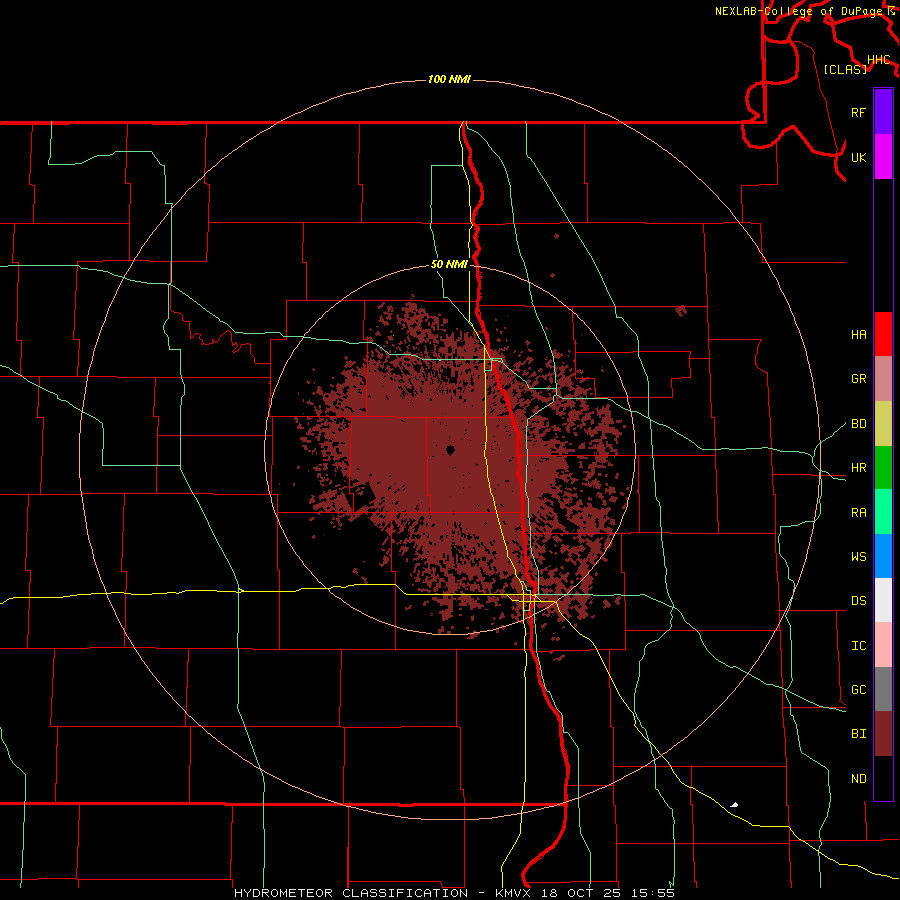
Task: Click the KMVX timestamp caption text
Action: (454, 893)
